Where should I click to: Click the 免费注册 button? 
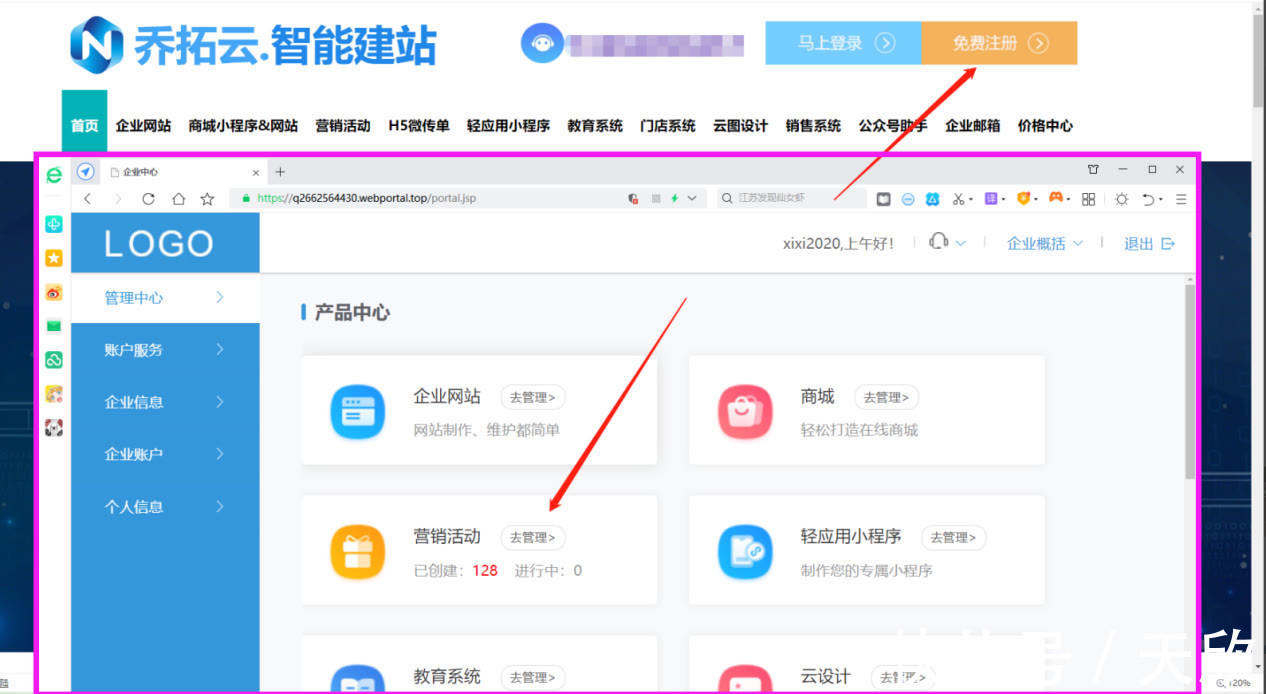pyautogui.click(x=999, y=43)
